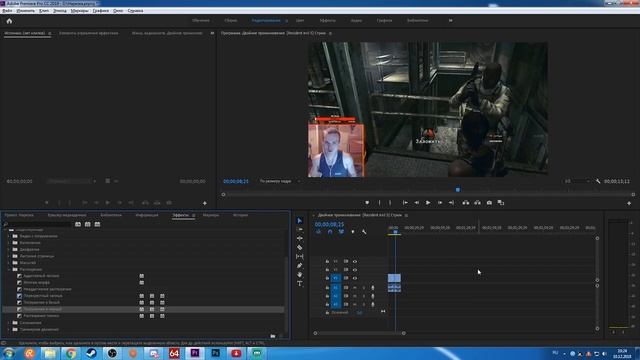Open timeline display settings wrench

pos(364,232)
